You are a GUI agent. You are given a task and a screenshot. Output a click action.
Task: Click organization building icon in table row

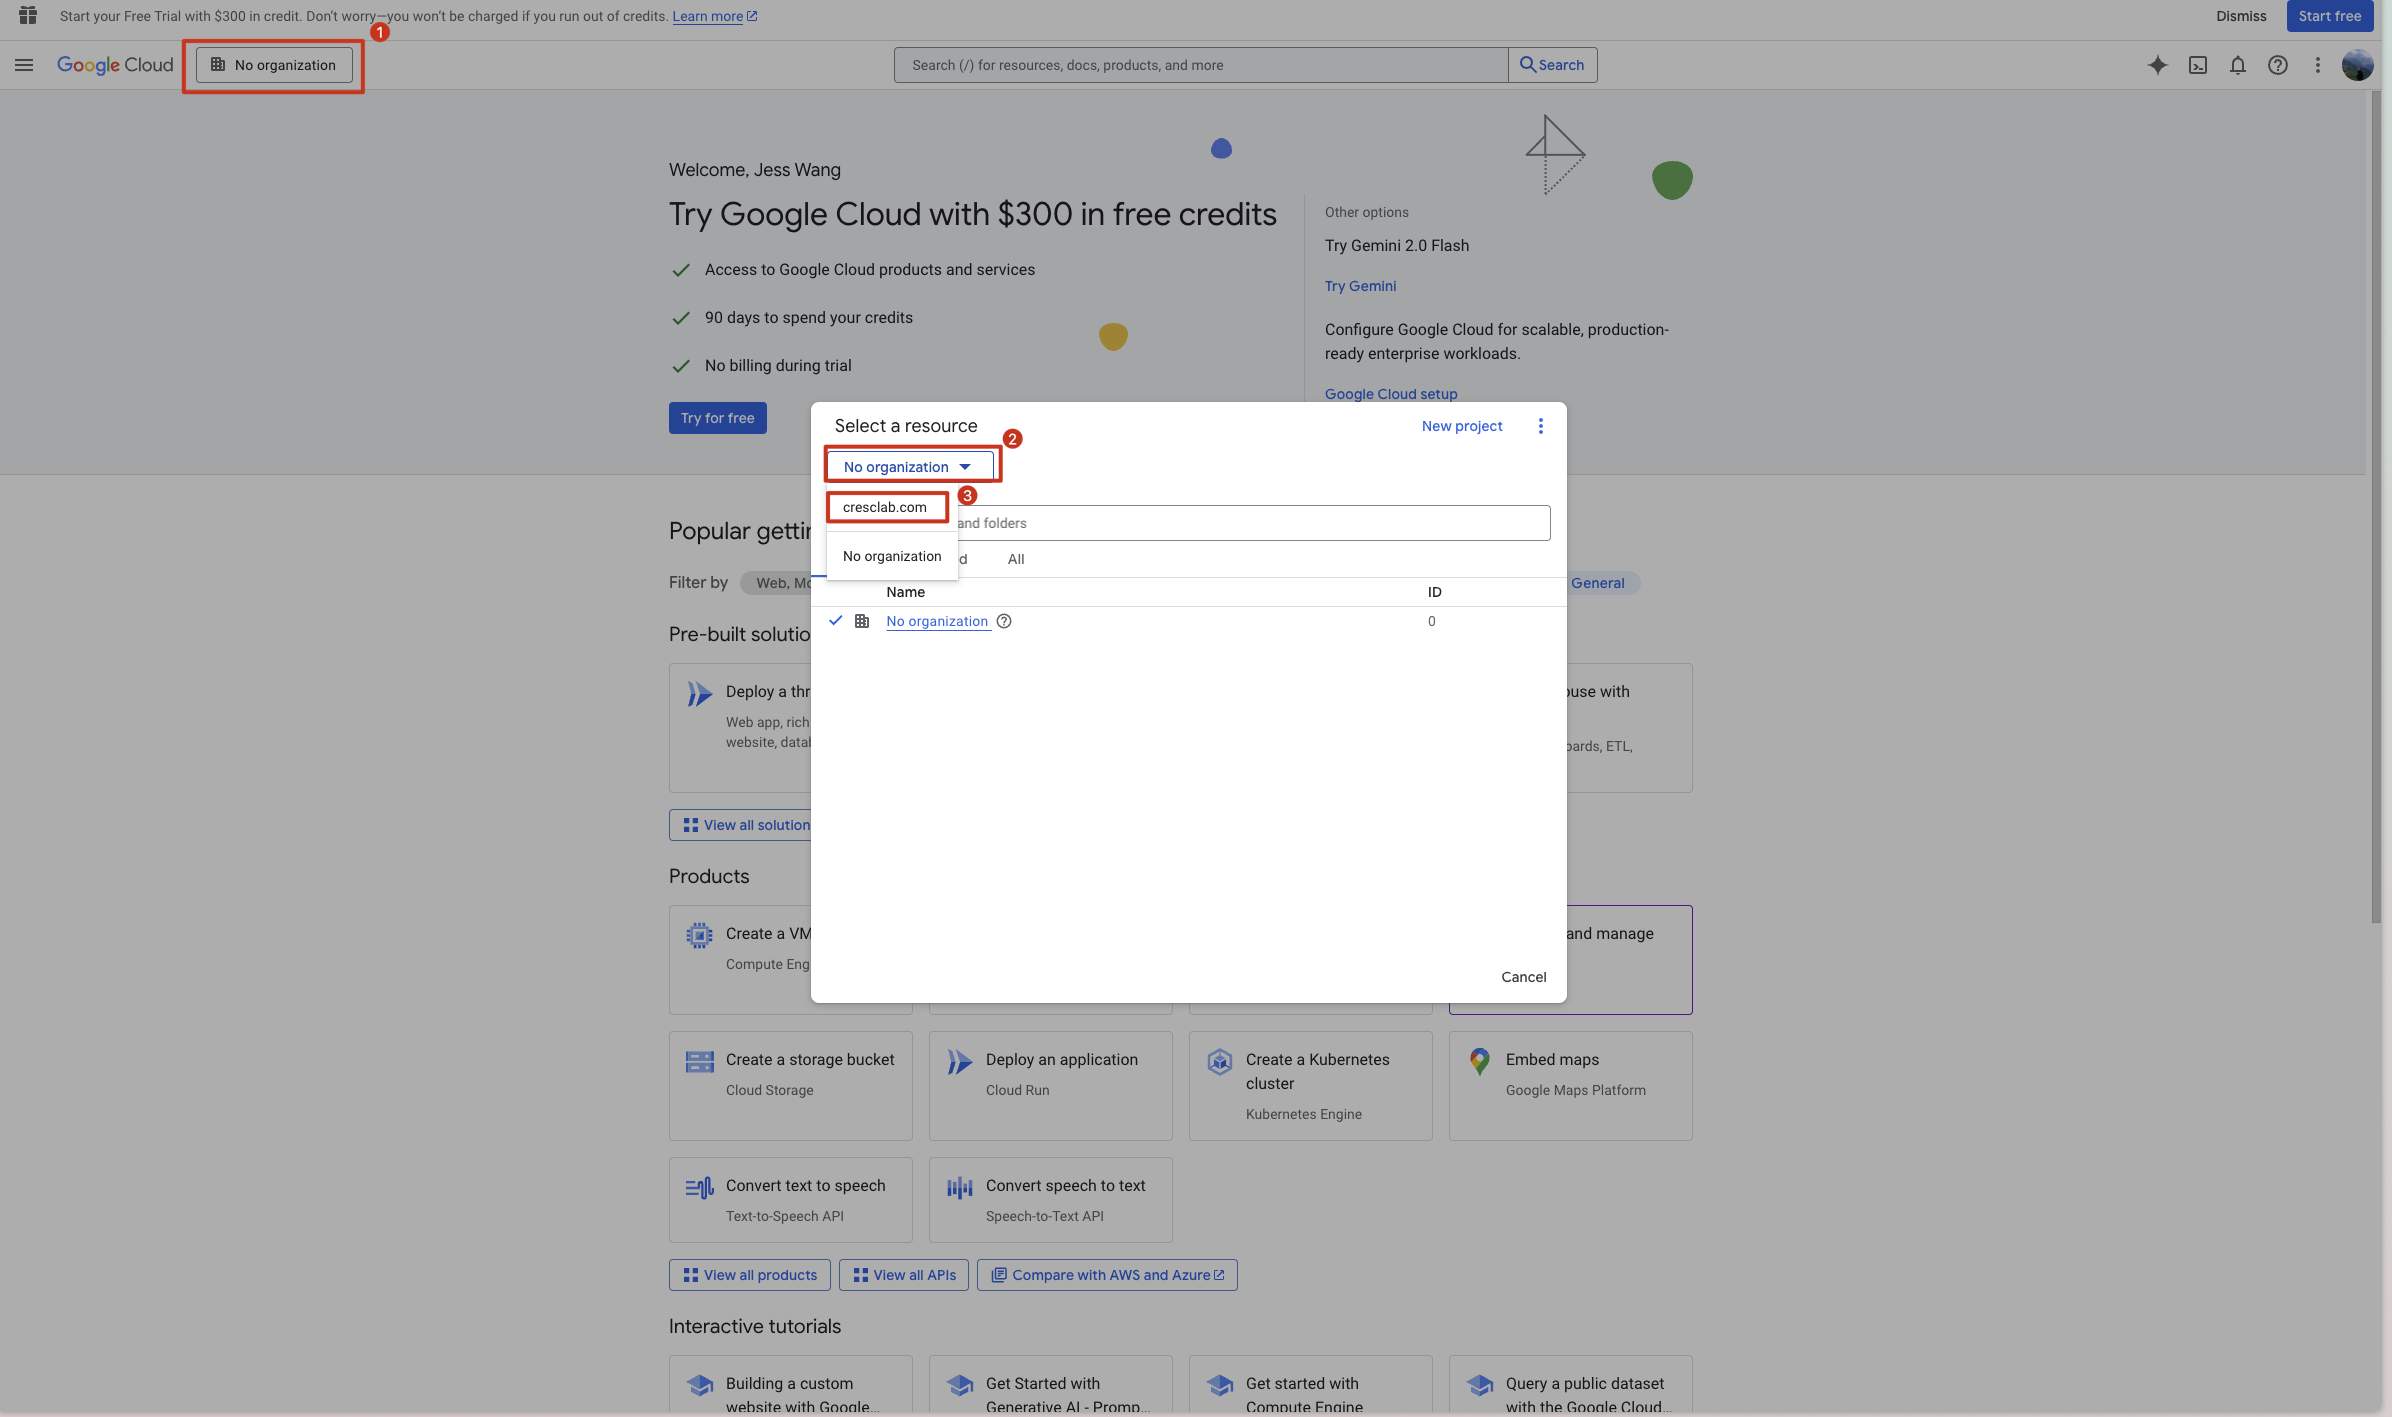862,621
